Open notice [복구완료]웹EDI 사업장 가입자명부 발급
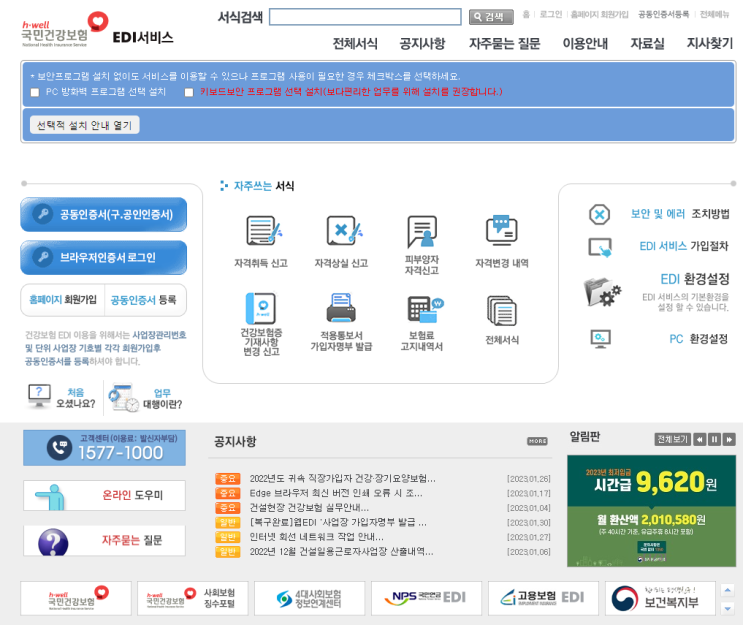The image size is (743, 625). pyautogui.click(x=338, y=523)
